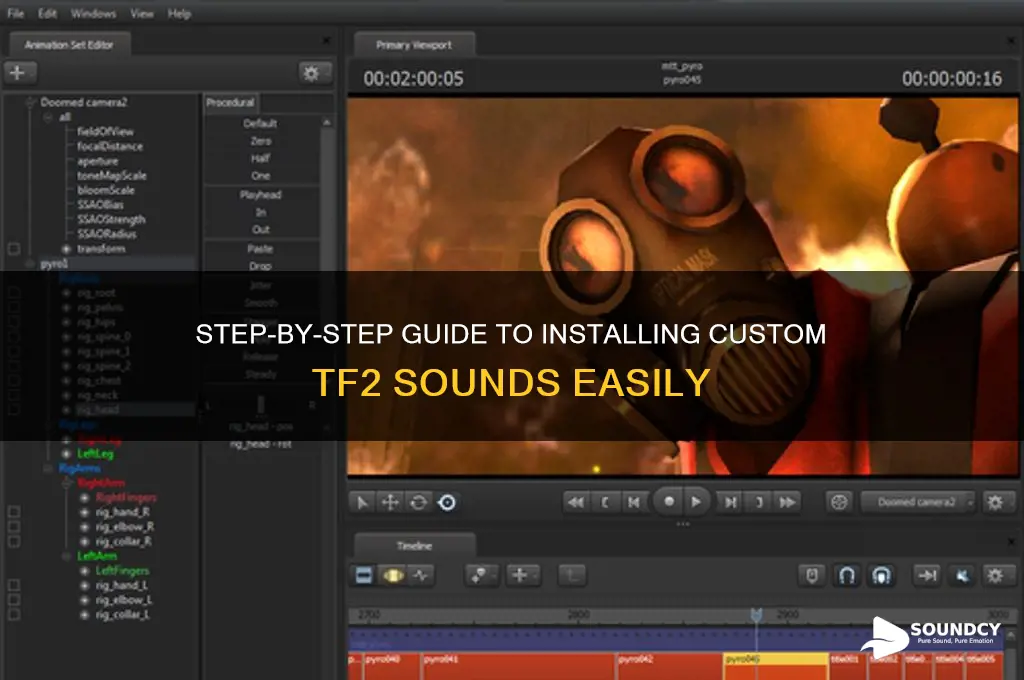The image size is (1024, 680).
Task: Toggle the first magnet snapping icon
Action: tap(847, 575)
